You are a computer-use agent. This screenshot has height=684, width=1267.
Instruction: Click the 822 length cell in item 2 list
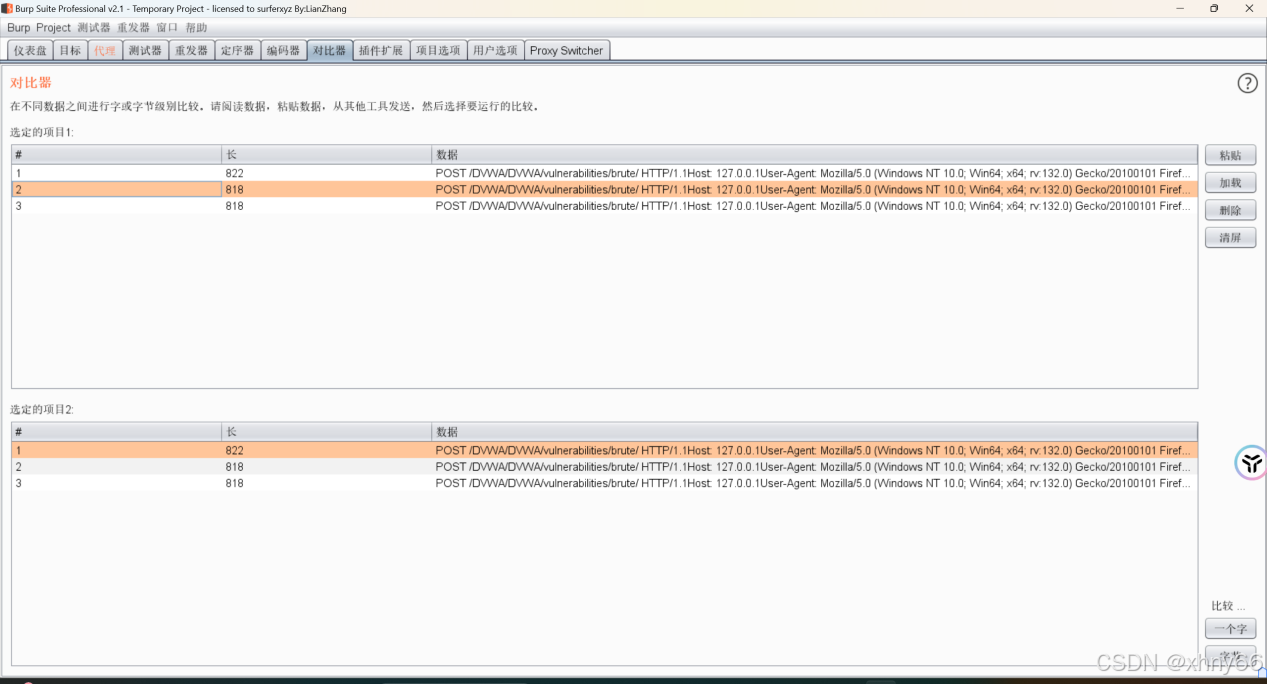click(x=326, y=450)
